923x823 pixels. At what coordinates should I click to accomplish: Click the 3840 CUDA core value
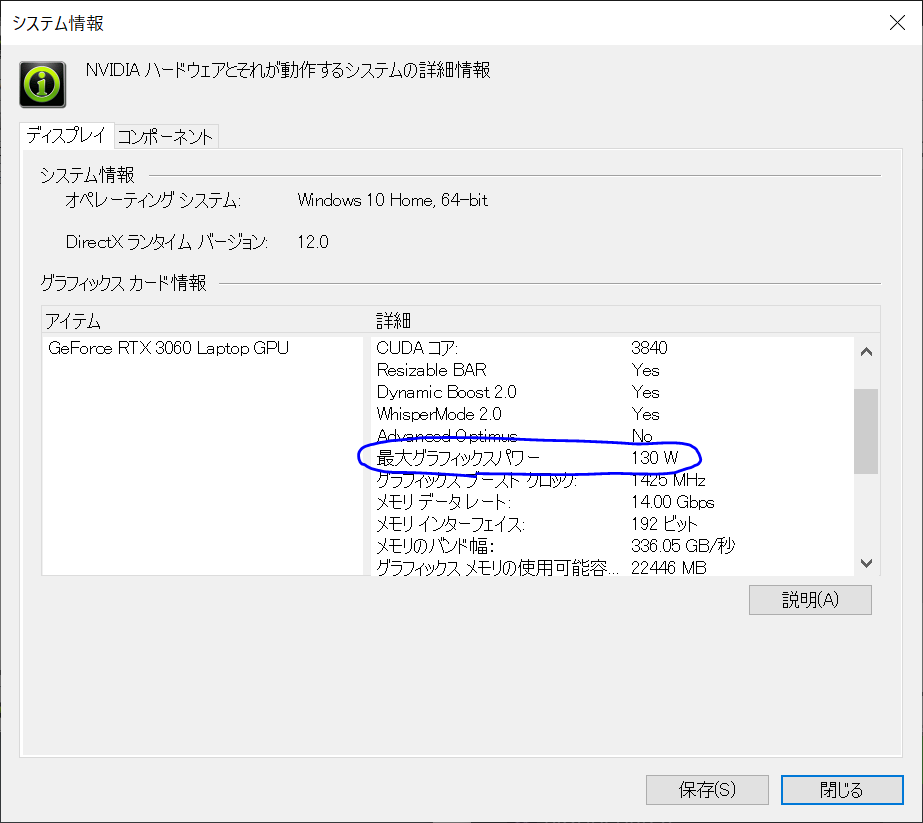click(649, 348)
